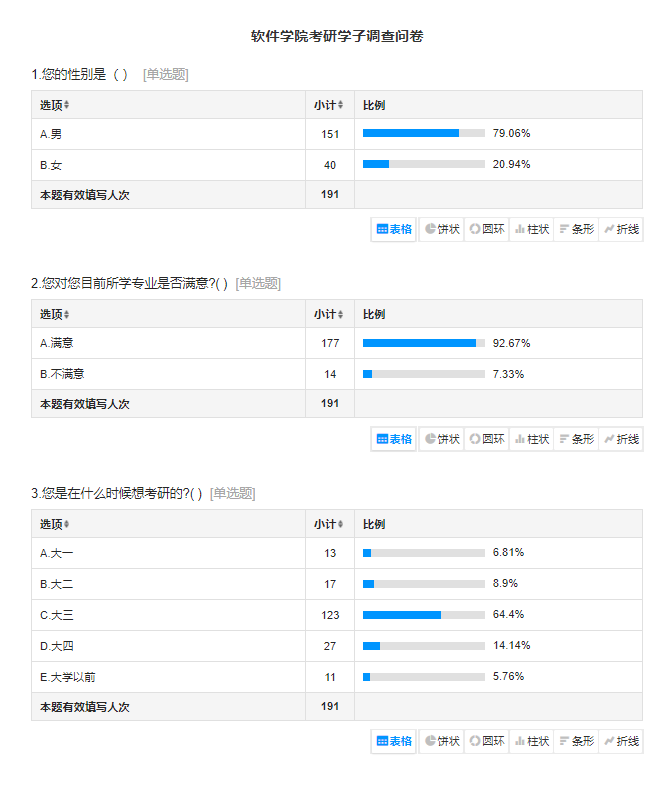672x786 pixels.
Task: Select 柱状 column chart for question 1
Action: point(532,229)
